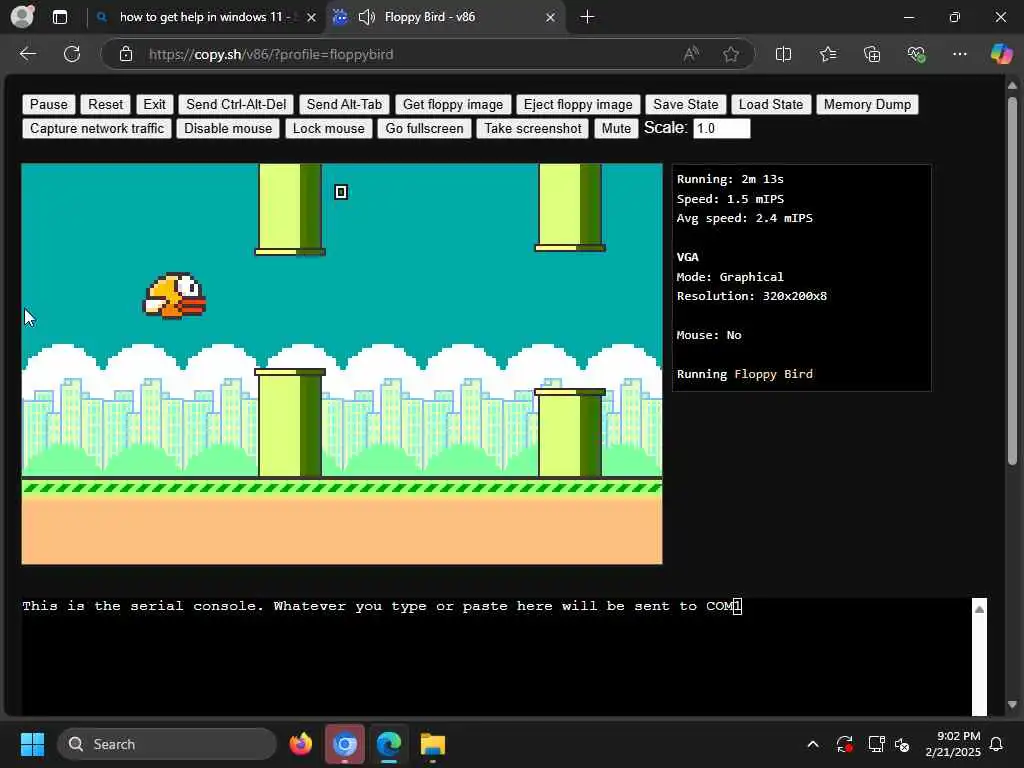The height and width of the screenshot is (768, 1024).
Task: Reload the page with refresh icon
Action: pos(72,54)
